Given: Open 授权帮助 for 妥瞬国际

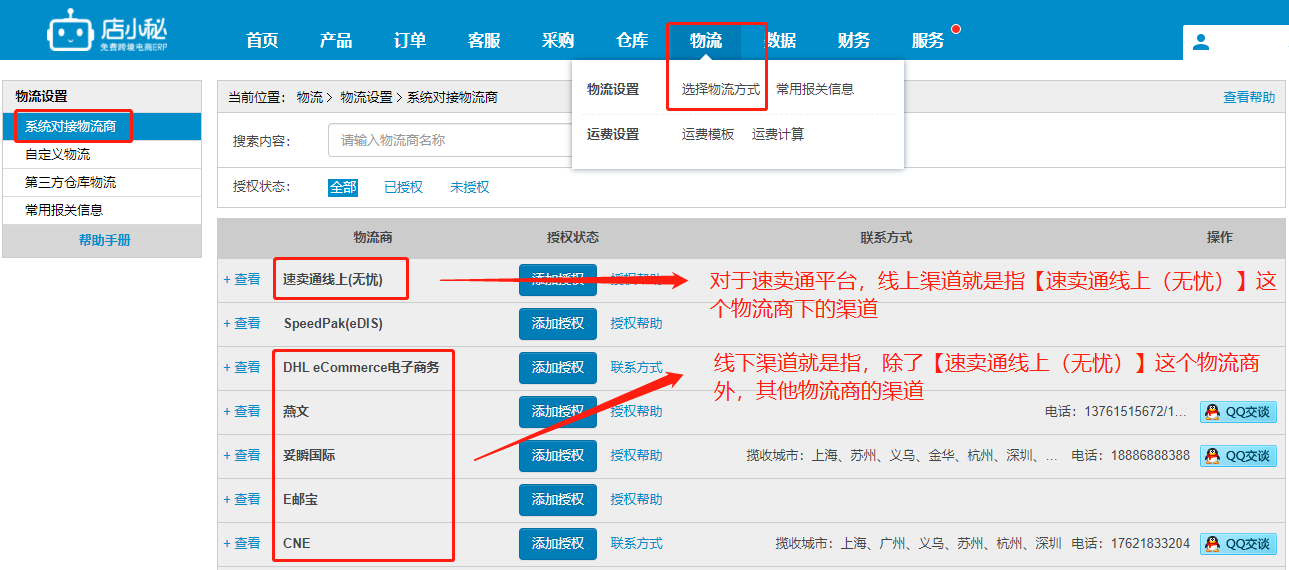Looking at the screenshot, I should 636,456.
